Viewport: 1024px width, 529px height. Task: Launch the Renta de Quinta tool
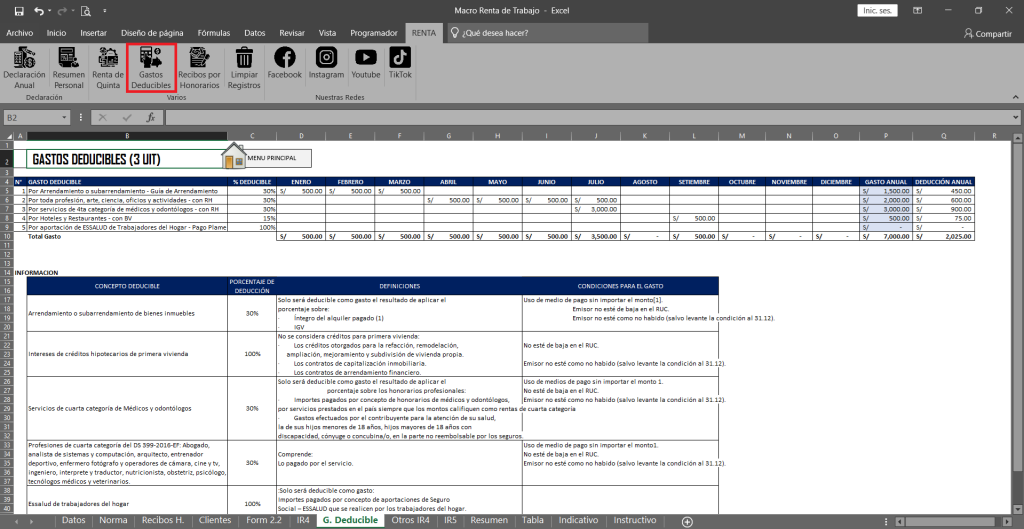click(x=108, y=68)
